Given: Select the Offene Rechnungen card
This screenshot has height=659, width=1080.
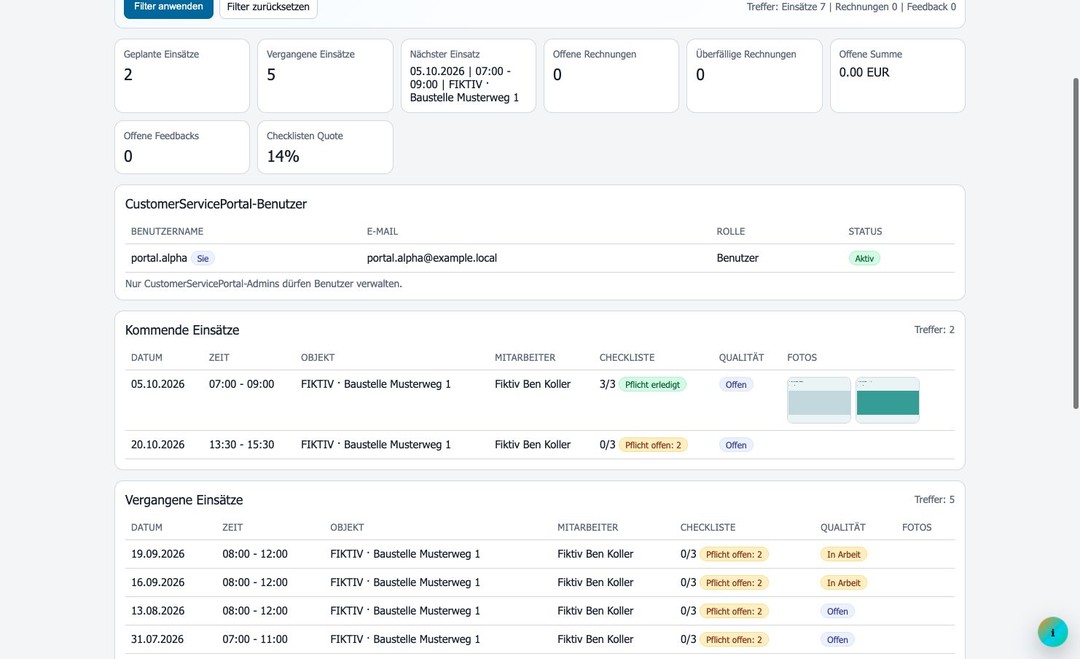Looking at the screenshot, I should pyautogui.click(x=611, y=76).
